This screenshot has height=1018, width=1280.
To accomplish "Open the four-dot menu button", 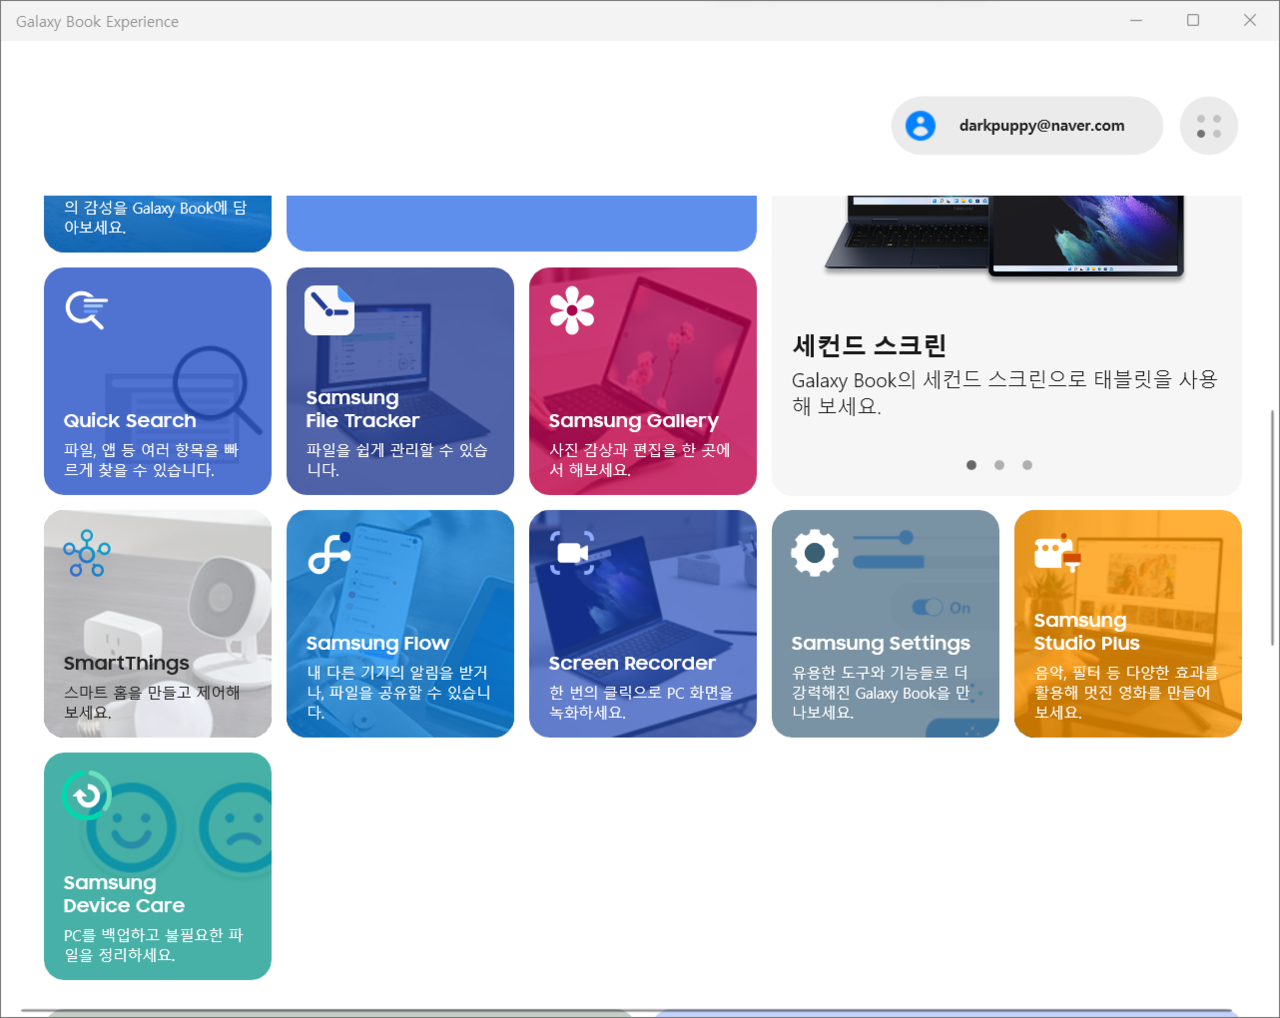I will point(1208,126).
